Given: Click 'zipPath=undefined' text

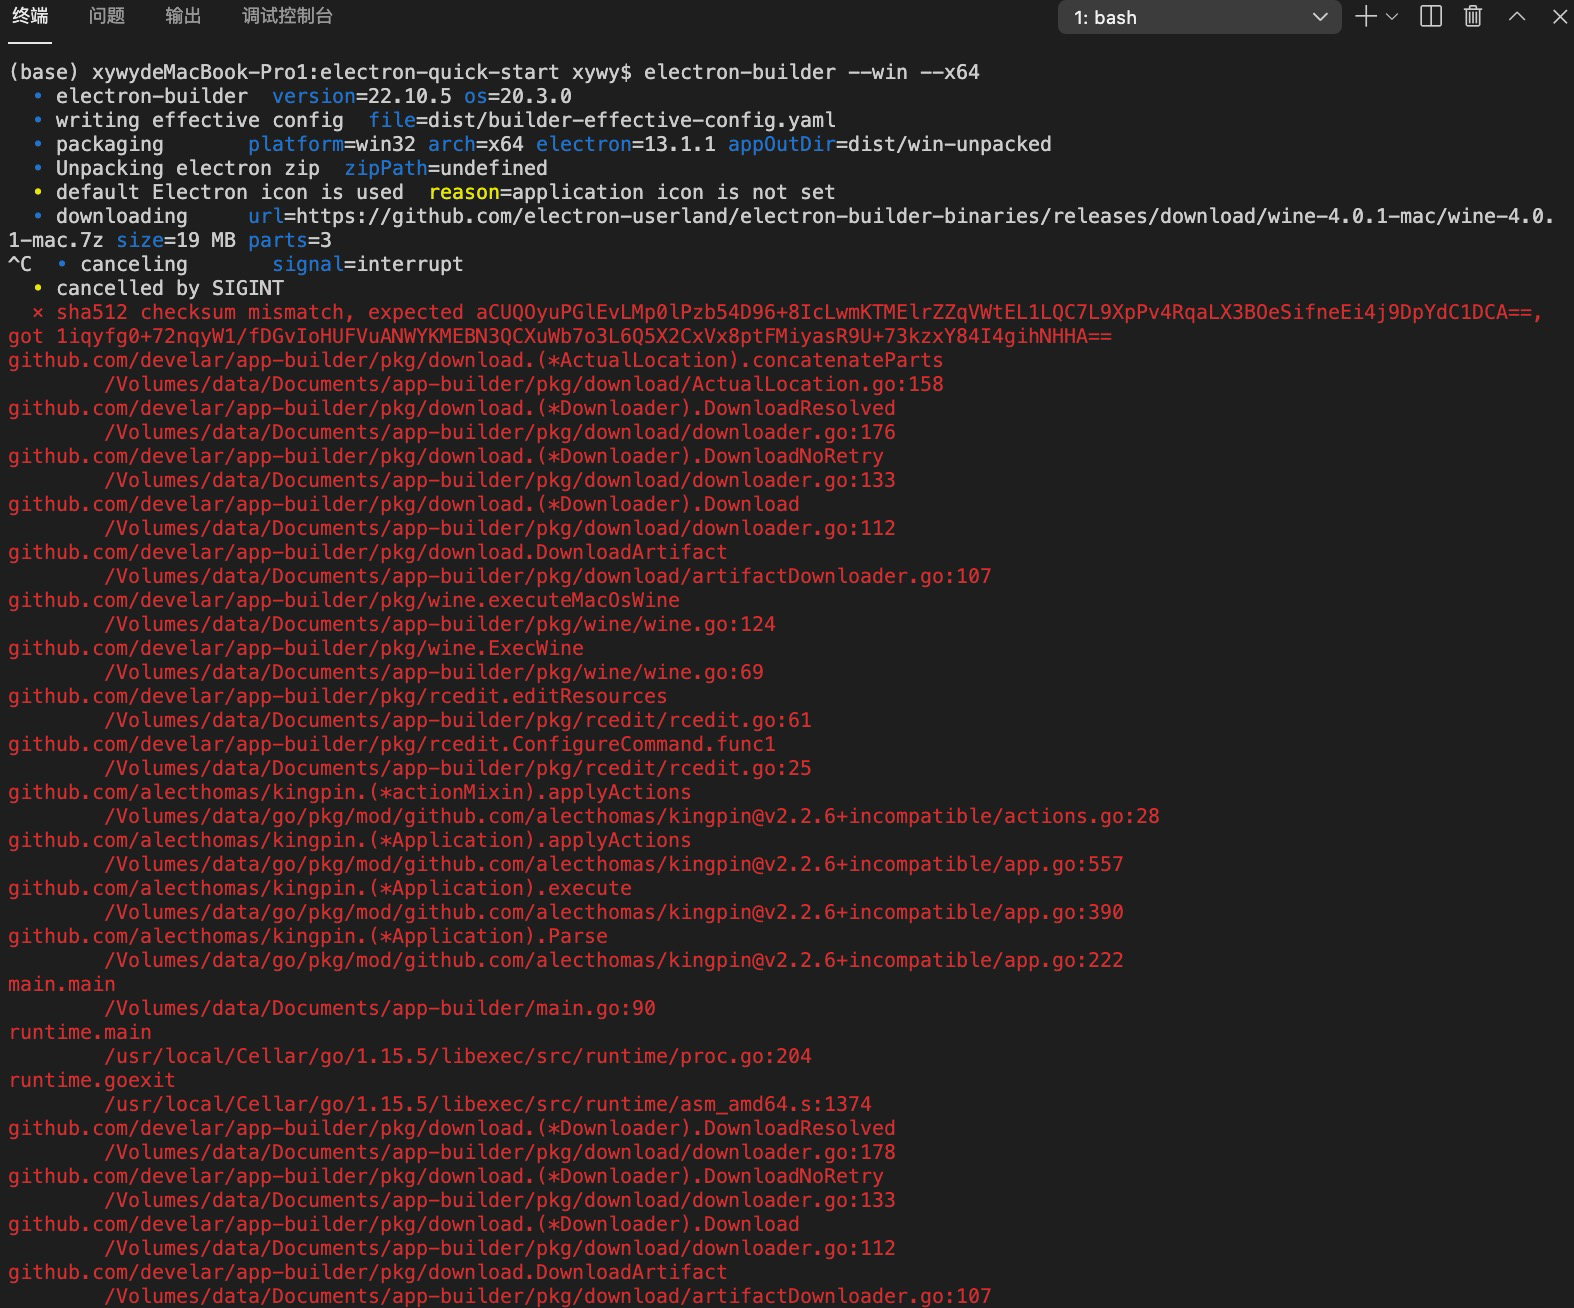Looking at the screenshot, I should [446, 168].
